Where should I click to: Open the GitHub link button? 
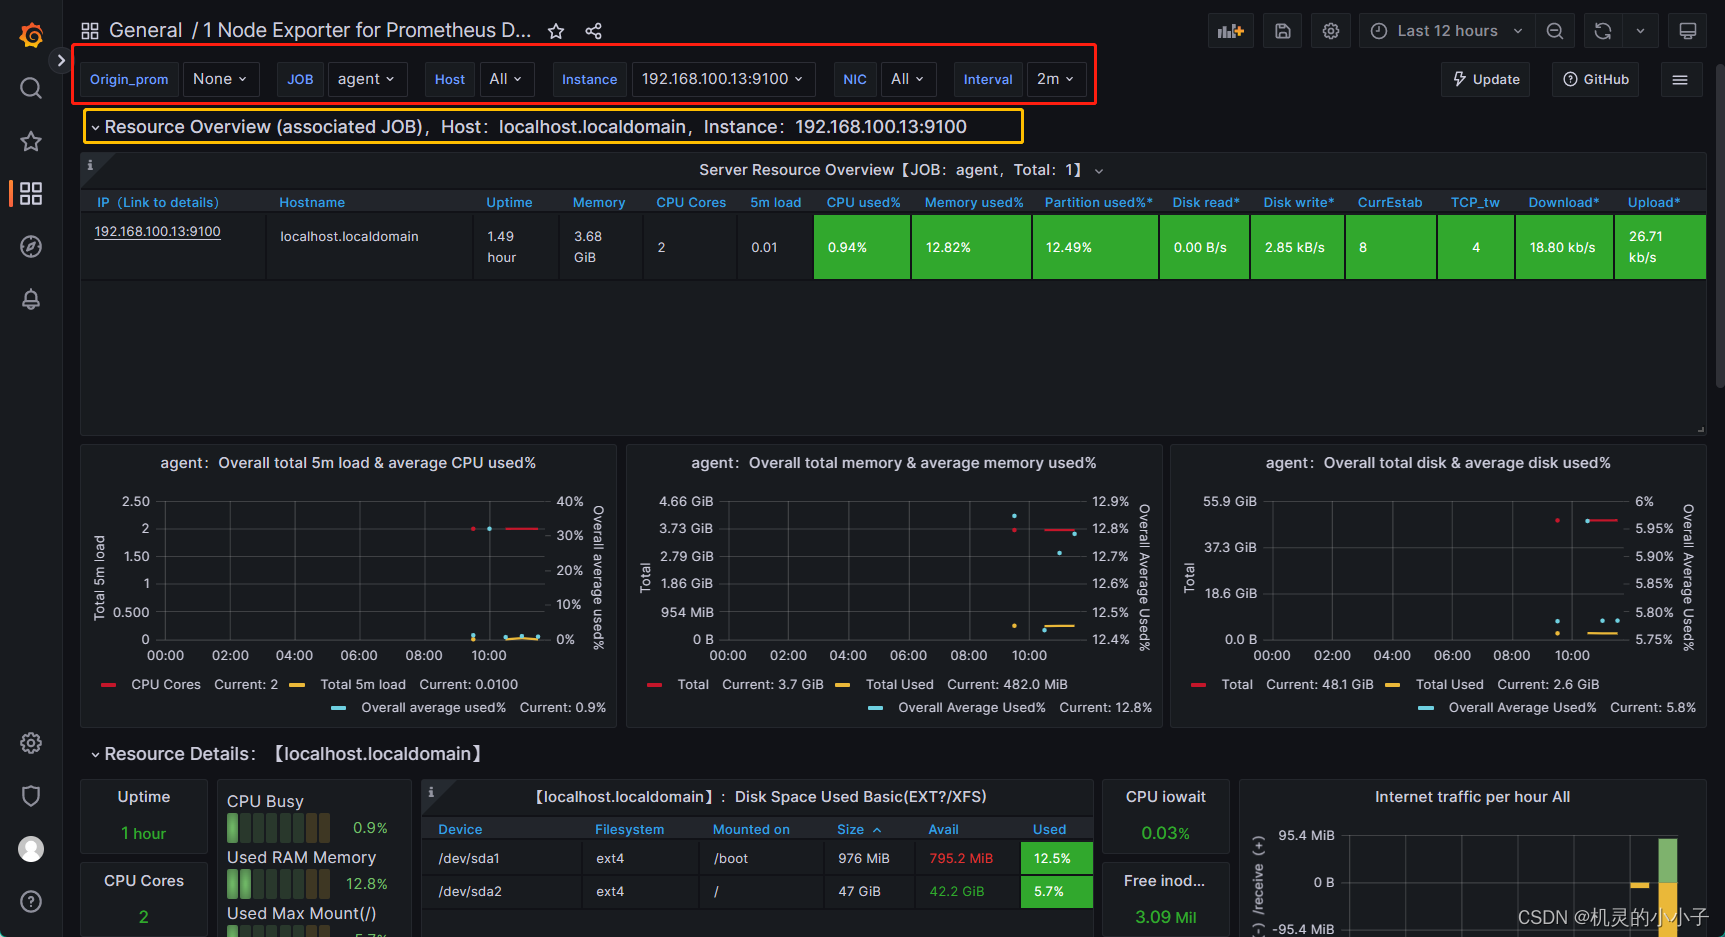click(1596, 79)
